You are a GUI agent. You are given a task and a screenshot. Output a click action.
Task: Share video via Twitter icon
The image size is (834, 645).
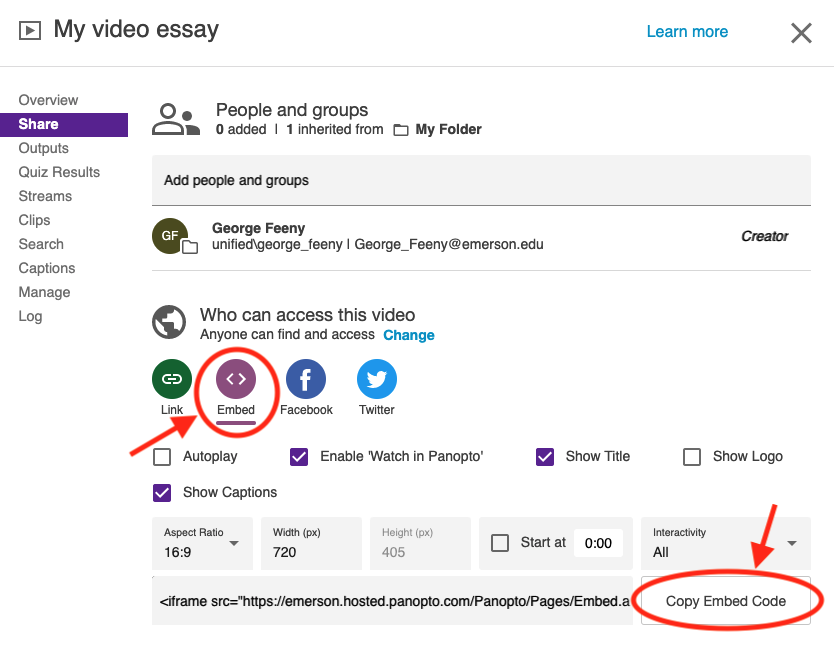pyautogui.click(x=377, y=379)
